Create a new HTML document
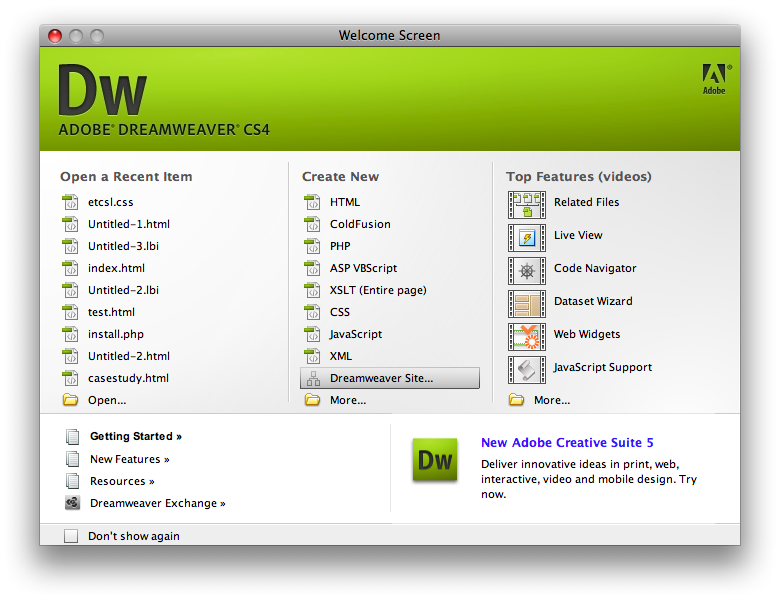The width and height of the screenshot is (780, 600). tap(344, 202)
